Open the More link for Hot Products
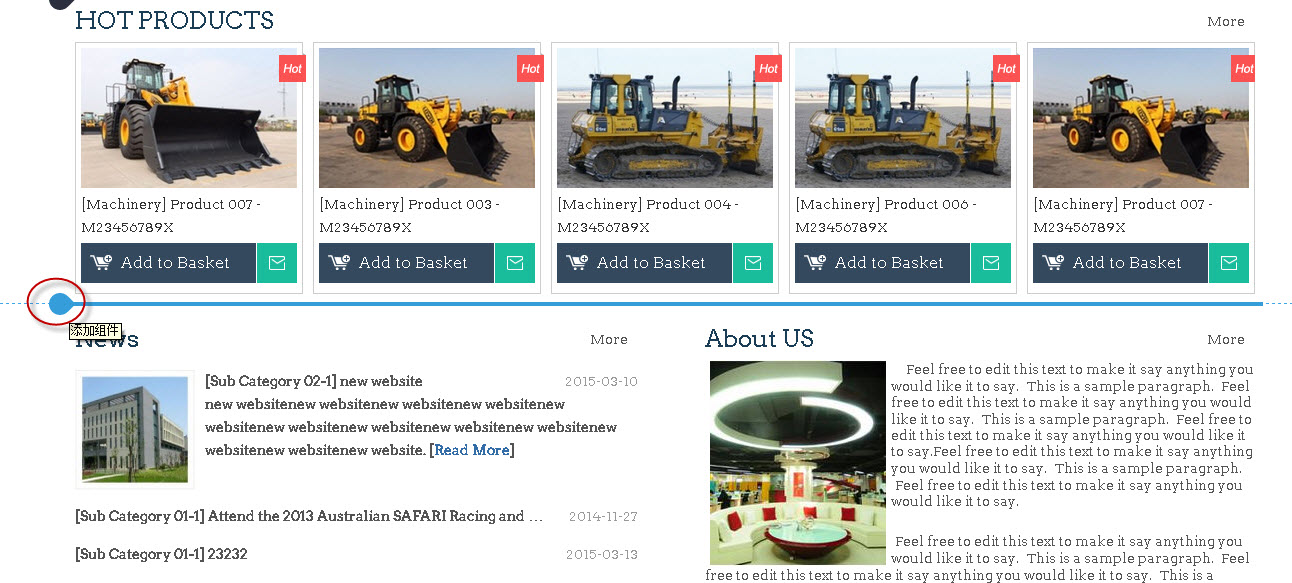 (1225, 22)
